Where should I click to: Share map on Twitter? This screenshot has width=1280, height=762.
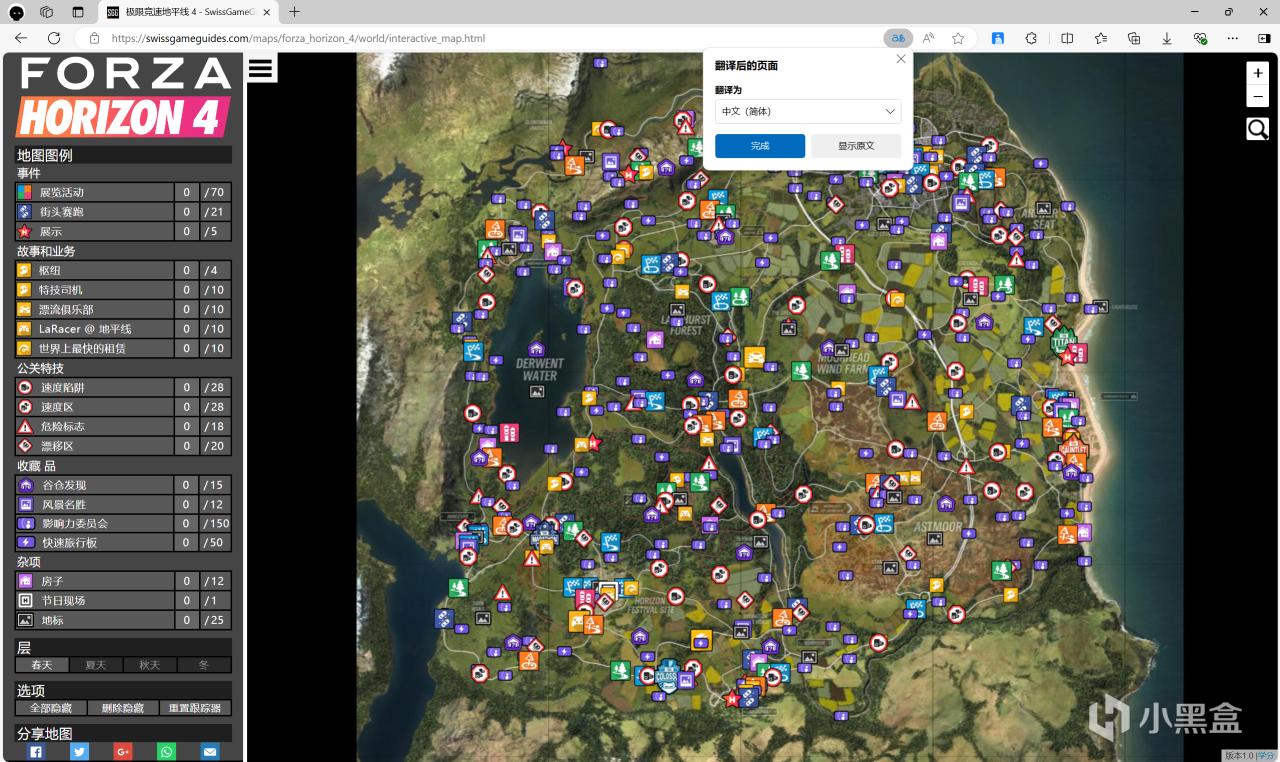[x=79, y=752]
